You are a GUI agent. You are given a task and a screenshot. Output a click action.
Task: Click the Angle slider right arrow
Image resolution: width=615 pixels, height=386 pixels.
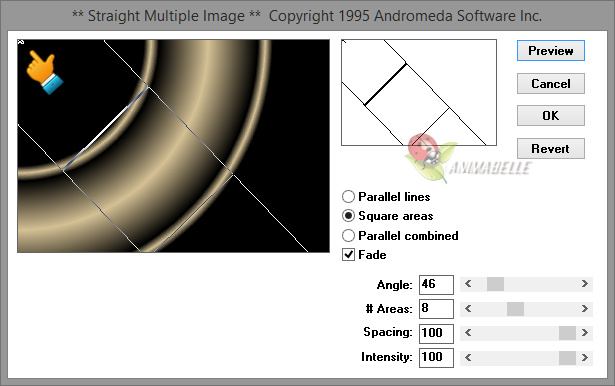(x=584, y=284)
